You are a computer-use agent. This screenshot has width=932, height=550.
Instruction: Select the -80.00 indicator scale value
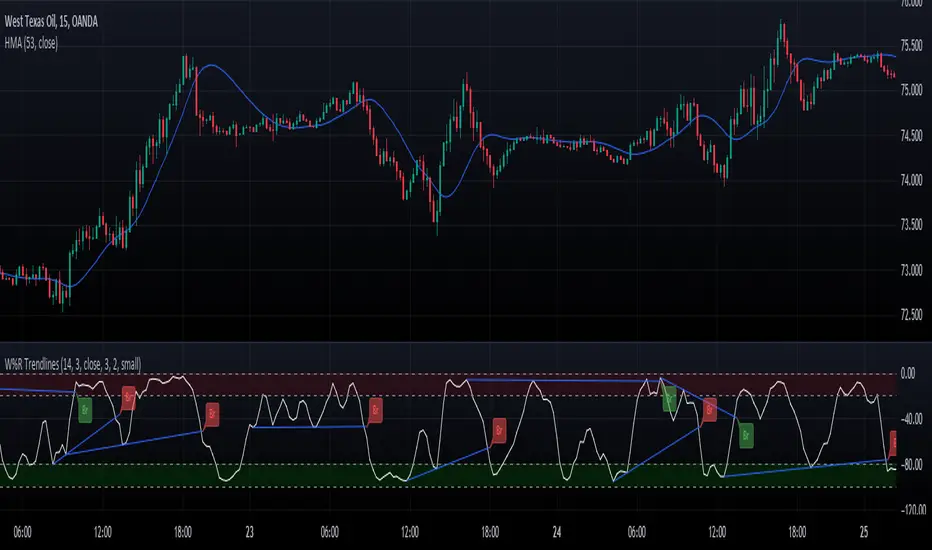pos(908,465)
